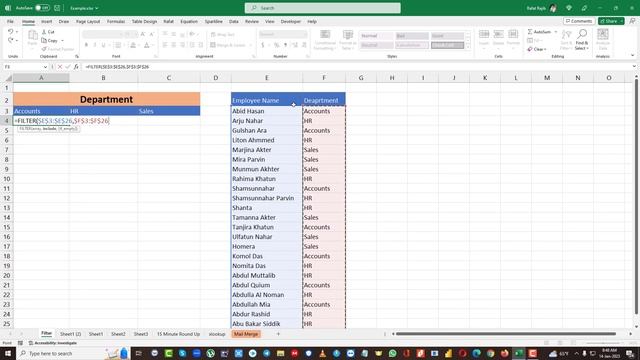Open Task View on taskbar
This screenshot has height=360, width=640.
pos(138,353)
